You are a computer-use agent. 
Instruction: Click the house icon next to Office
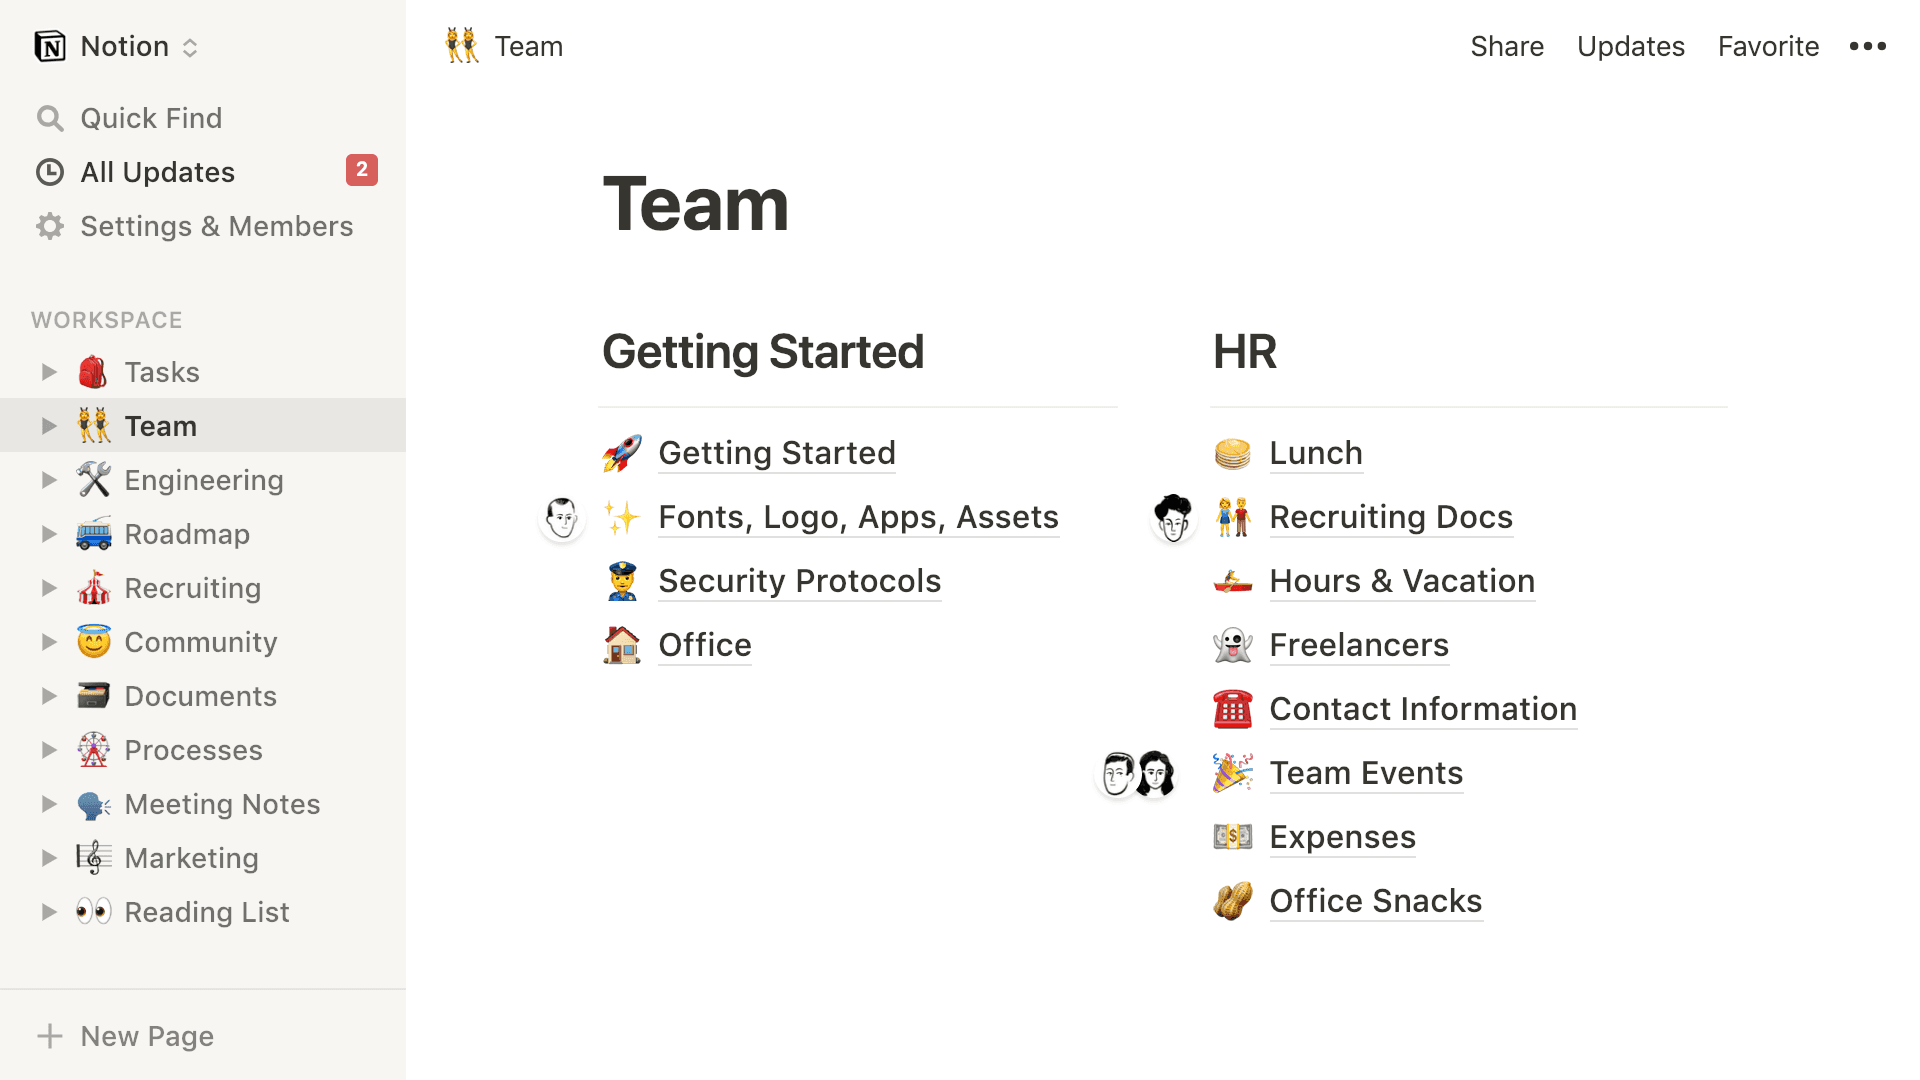click(x=622, y=645)
